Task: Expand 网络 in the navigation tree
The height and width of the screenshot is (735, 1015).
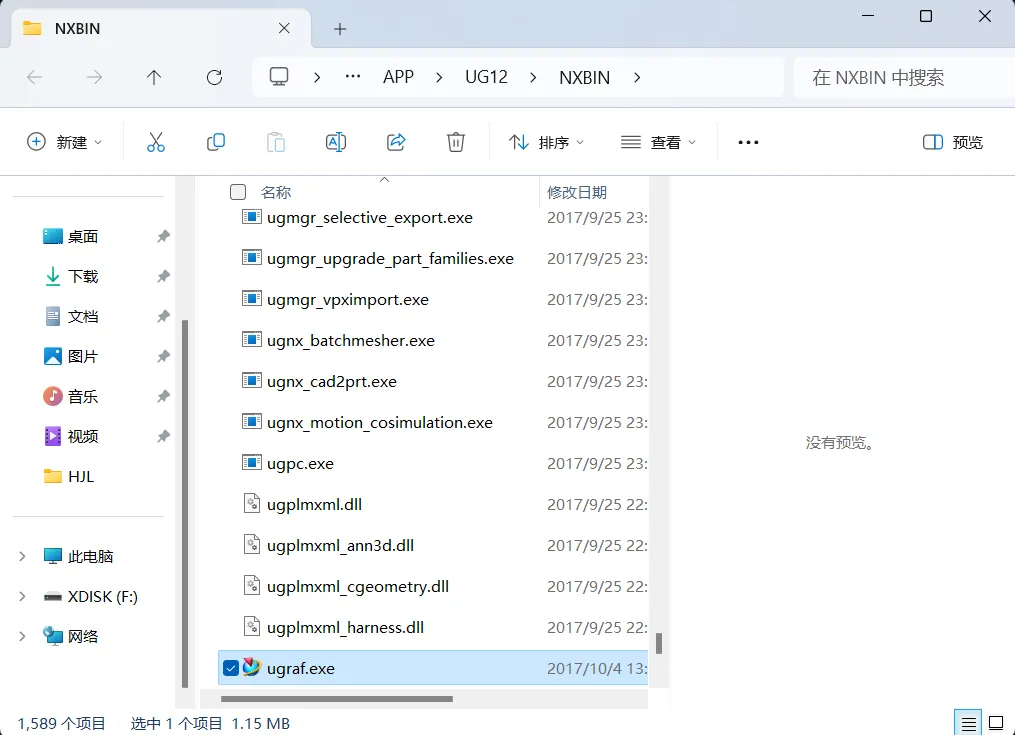Action: click(22, 637)
